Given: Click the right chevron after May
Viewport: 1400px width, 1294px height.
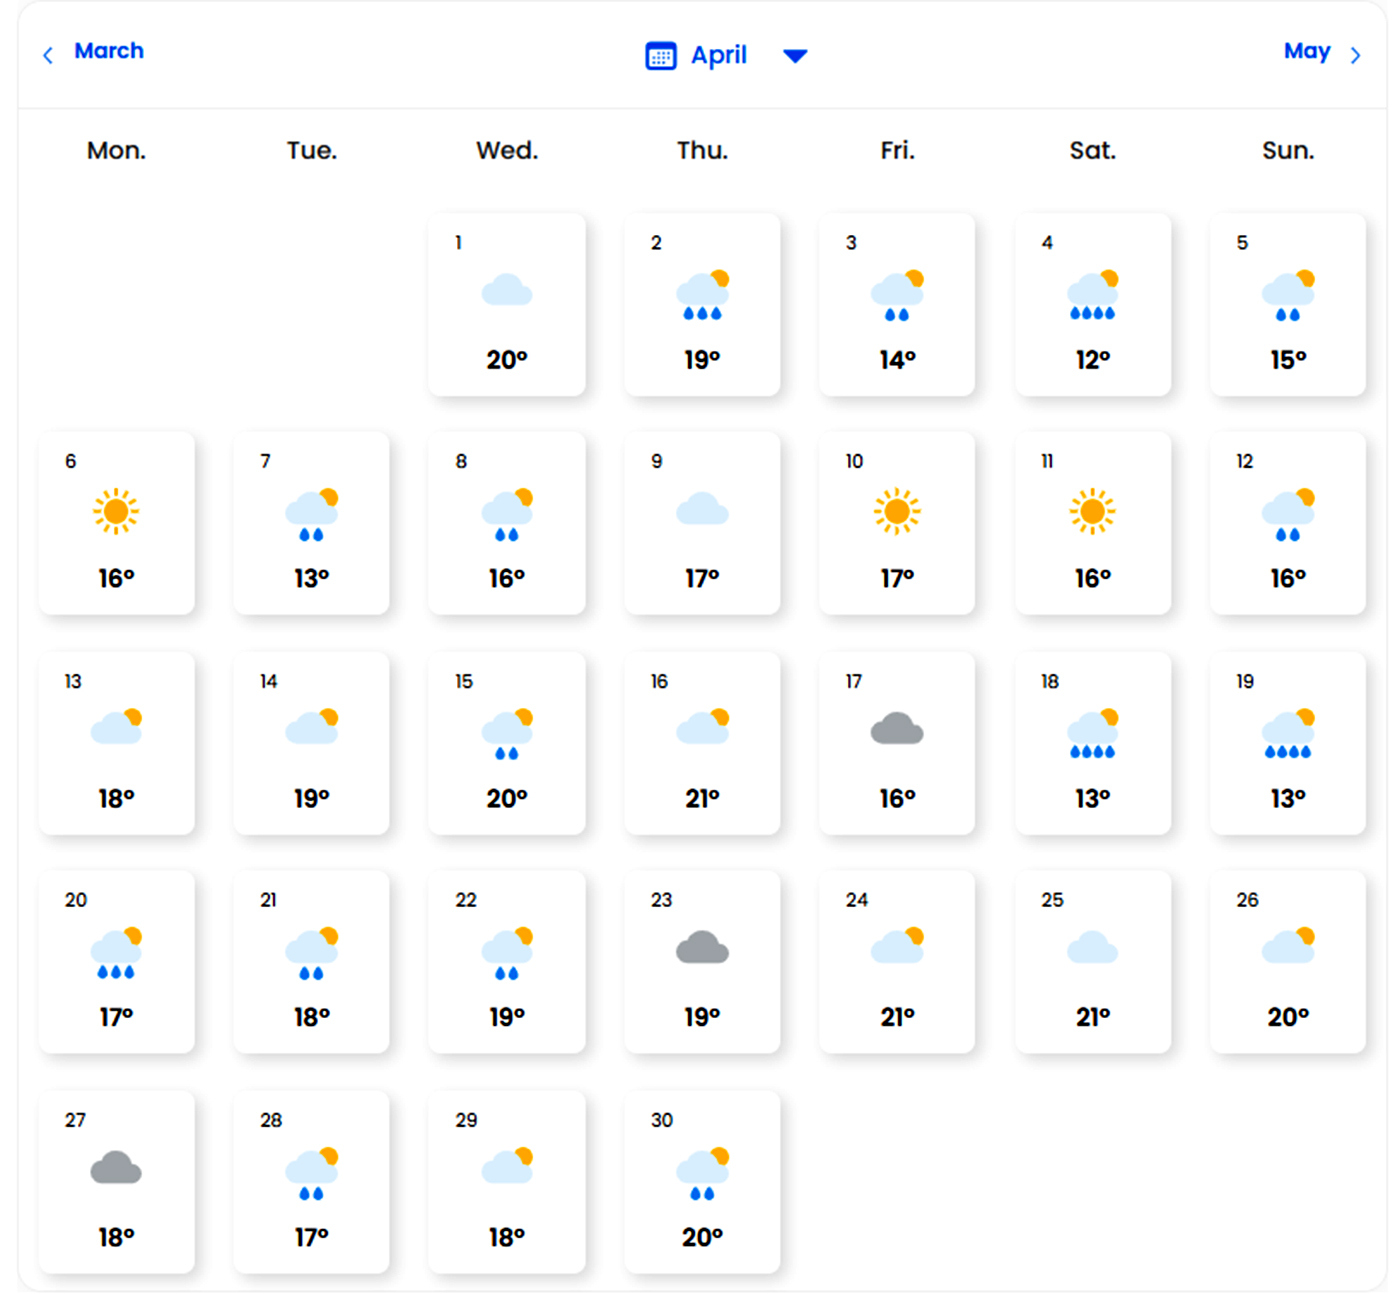Looking at the screenshot, I should (x=1355, y=56).
